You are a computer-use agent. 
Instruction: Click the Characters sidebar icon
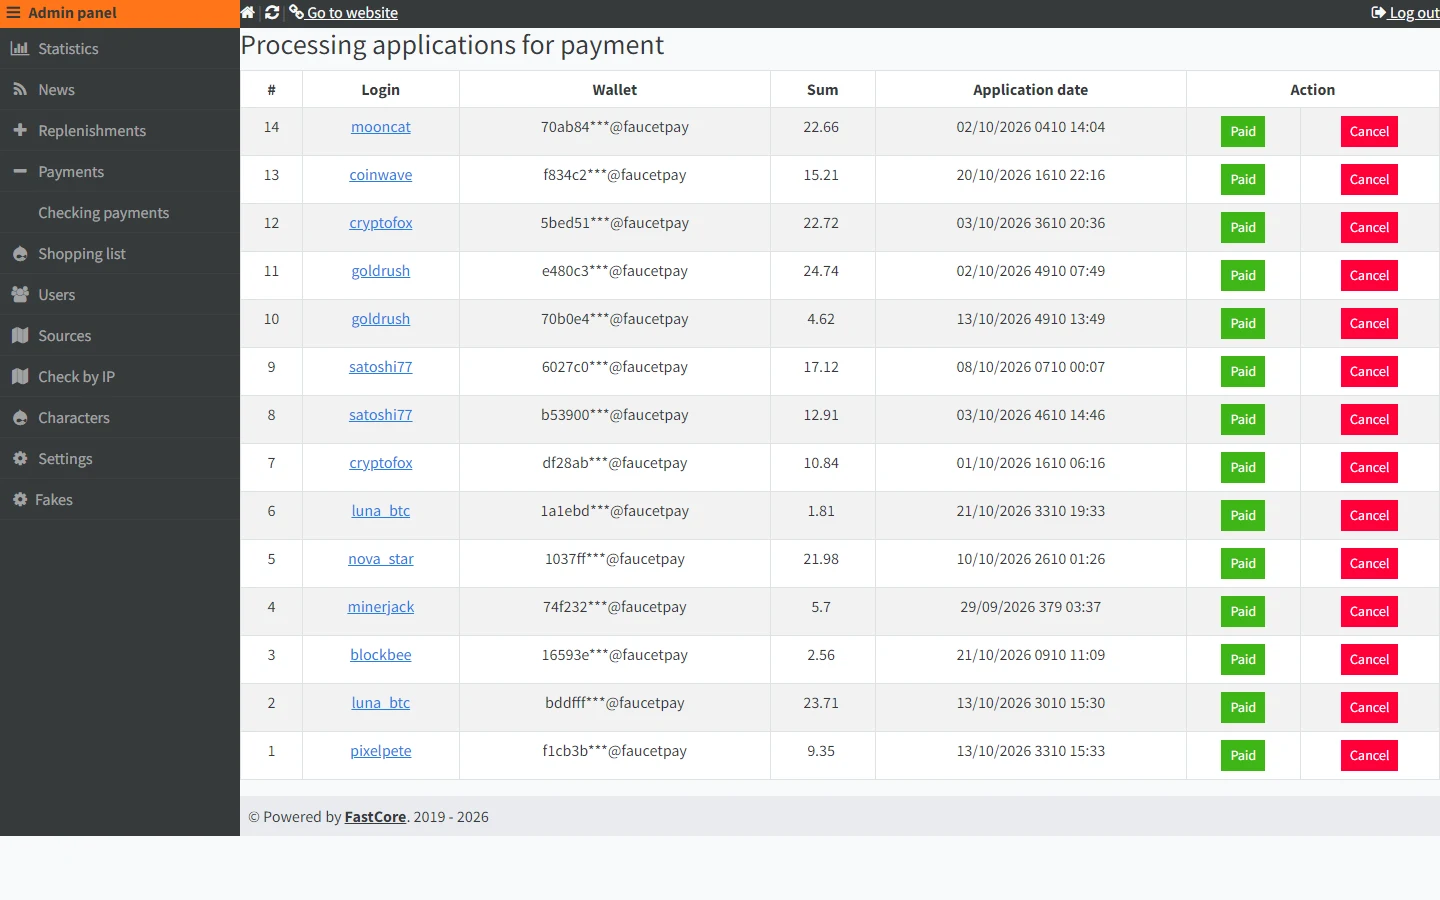tap(20, 417)
